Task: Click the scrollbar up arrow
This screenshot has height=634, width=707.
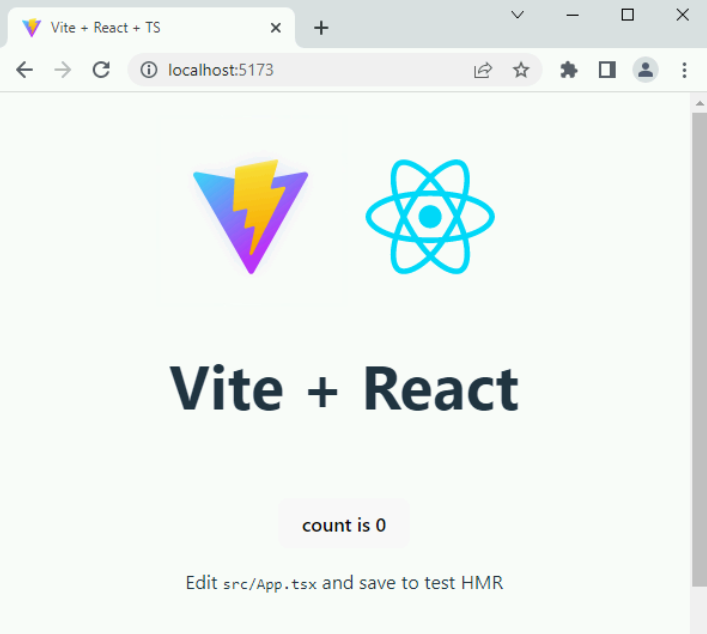Action: [x=699, y=104]
